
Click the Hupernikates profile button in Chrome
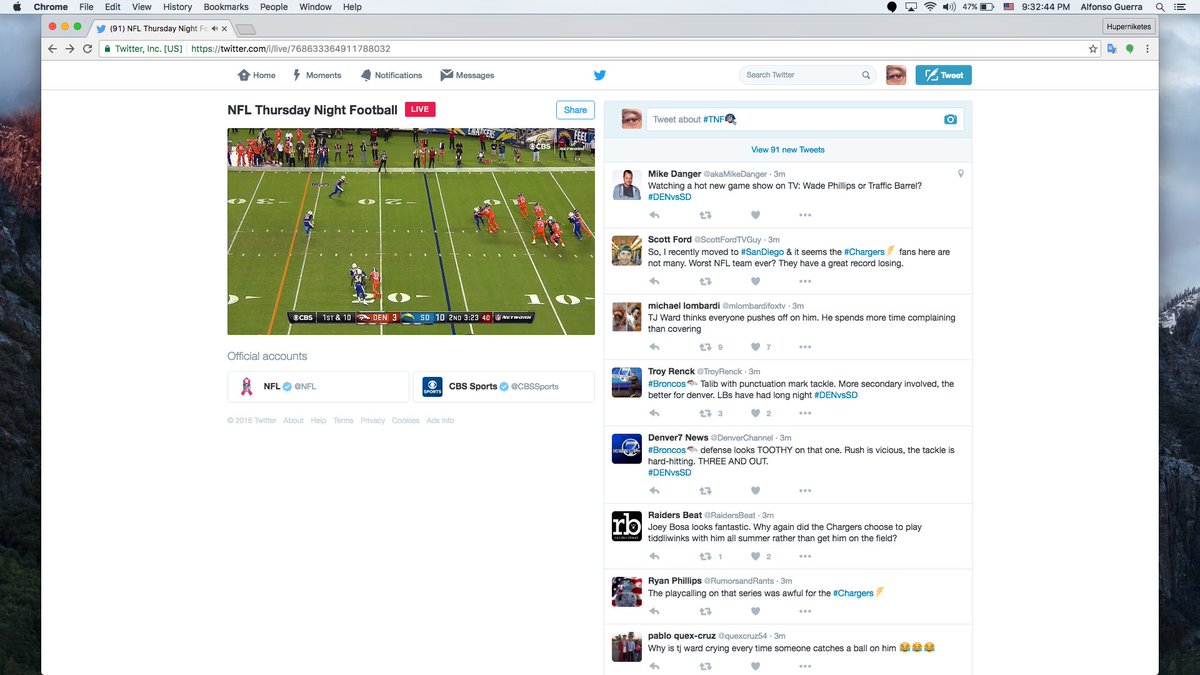click(1129, 27)
